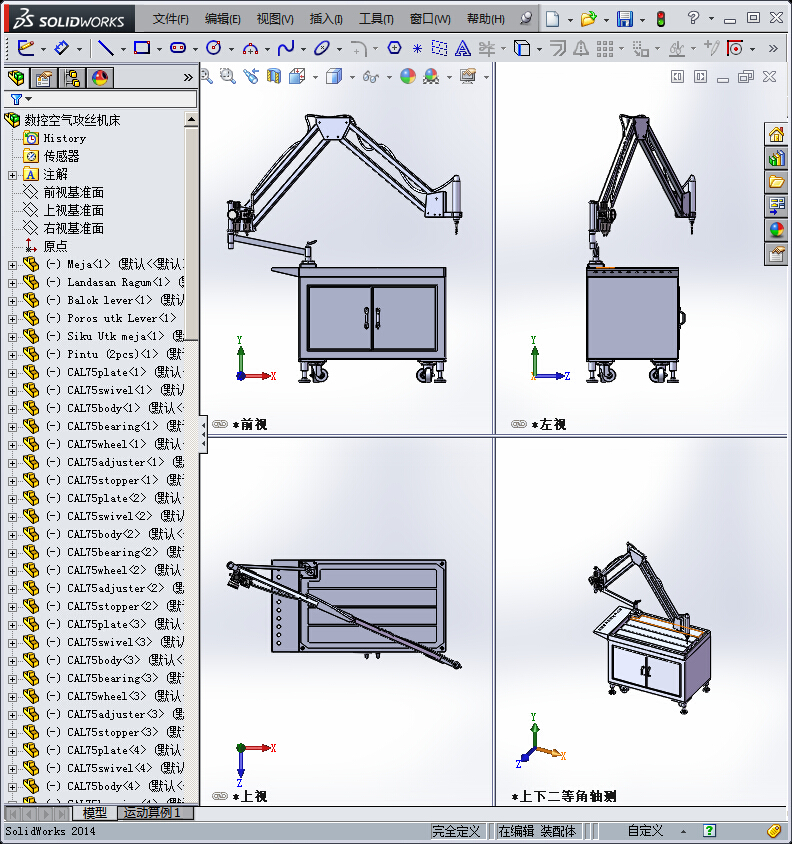Image resolution: width=792 pixels, height=844 pixels.
Task: Click the New document icon
Action: point(552,19)
